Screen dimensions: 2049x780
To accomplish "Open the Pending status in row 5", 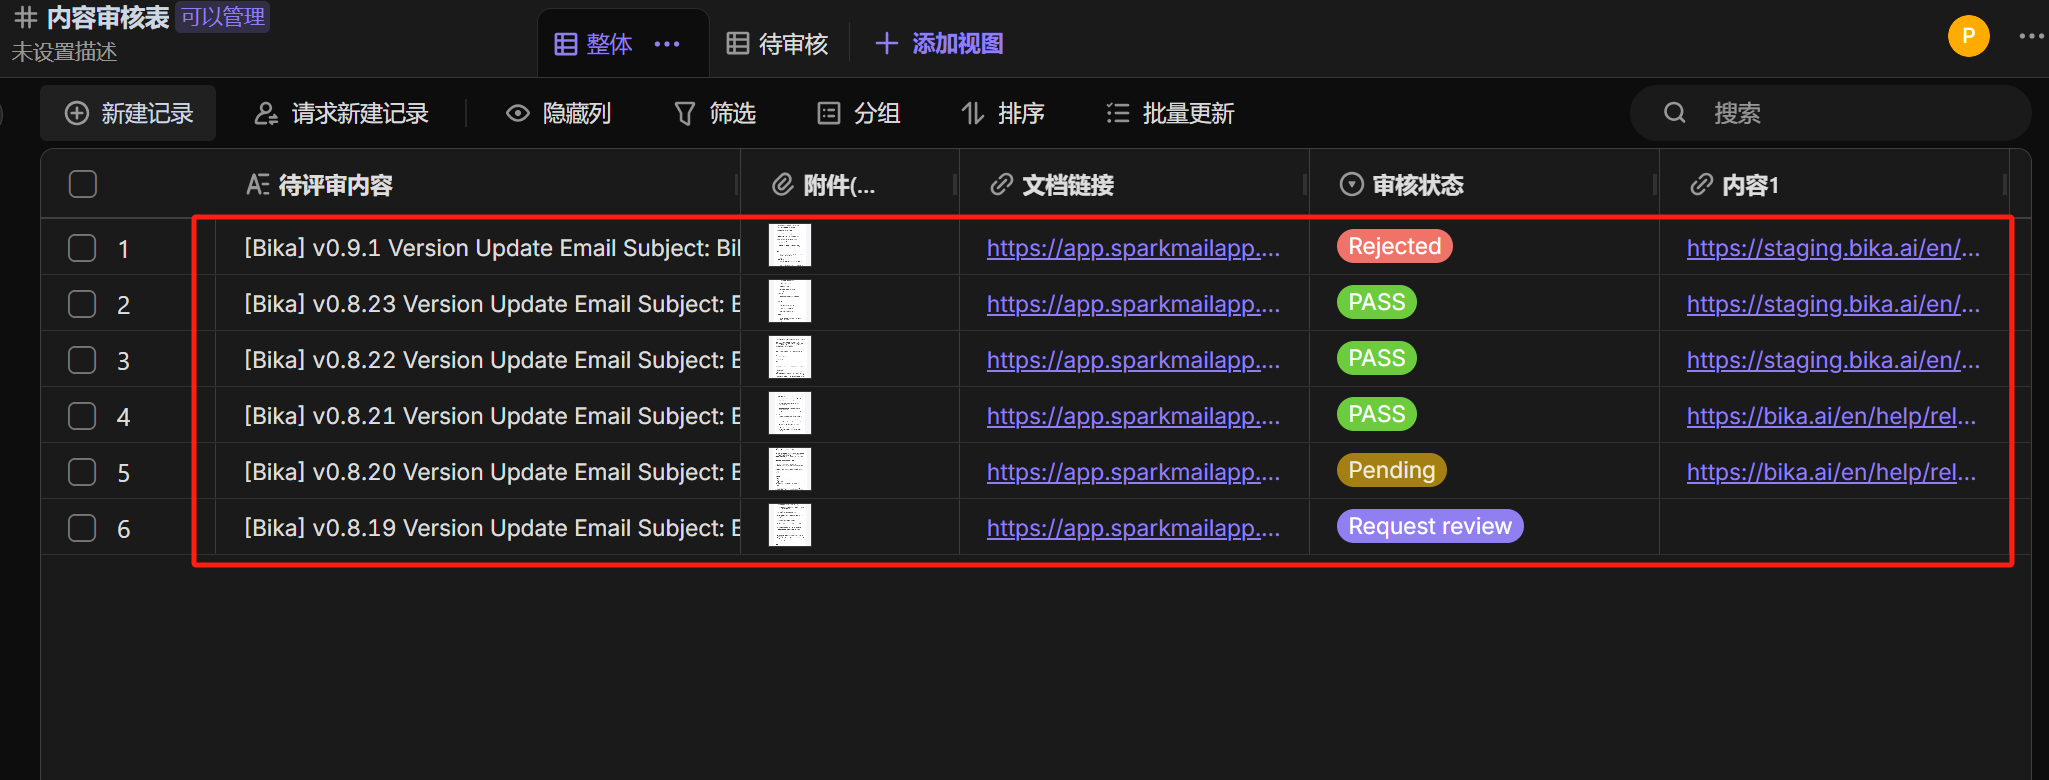I will (x=1392, y=470).
